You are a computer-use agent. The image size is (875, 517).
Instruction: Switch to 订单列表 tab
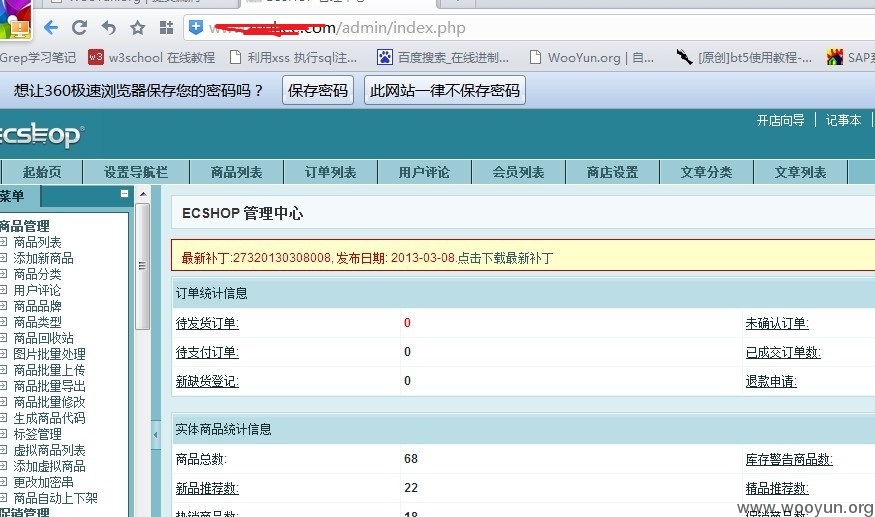pyautogui.click(x=330, y=172)
